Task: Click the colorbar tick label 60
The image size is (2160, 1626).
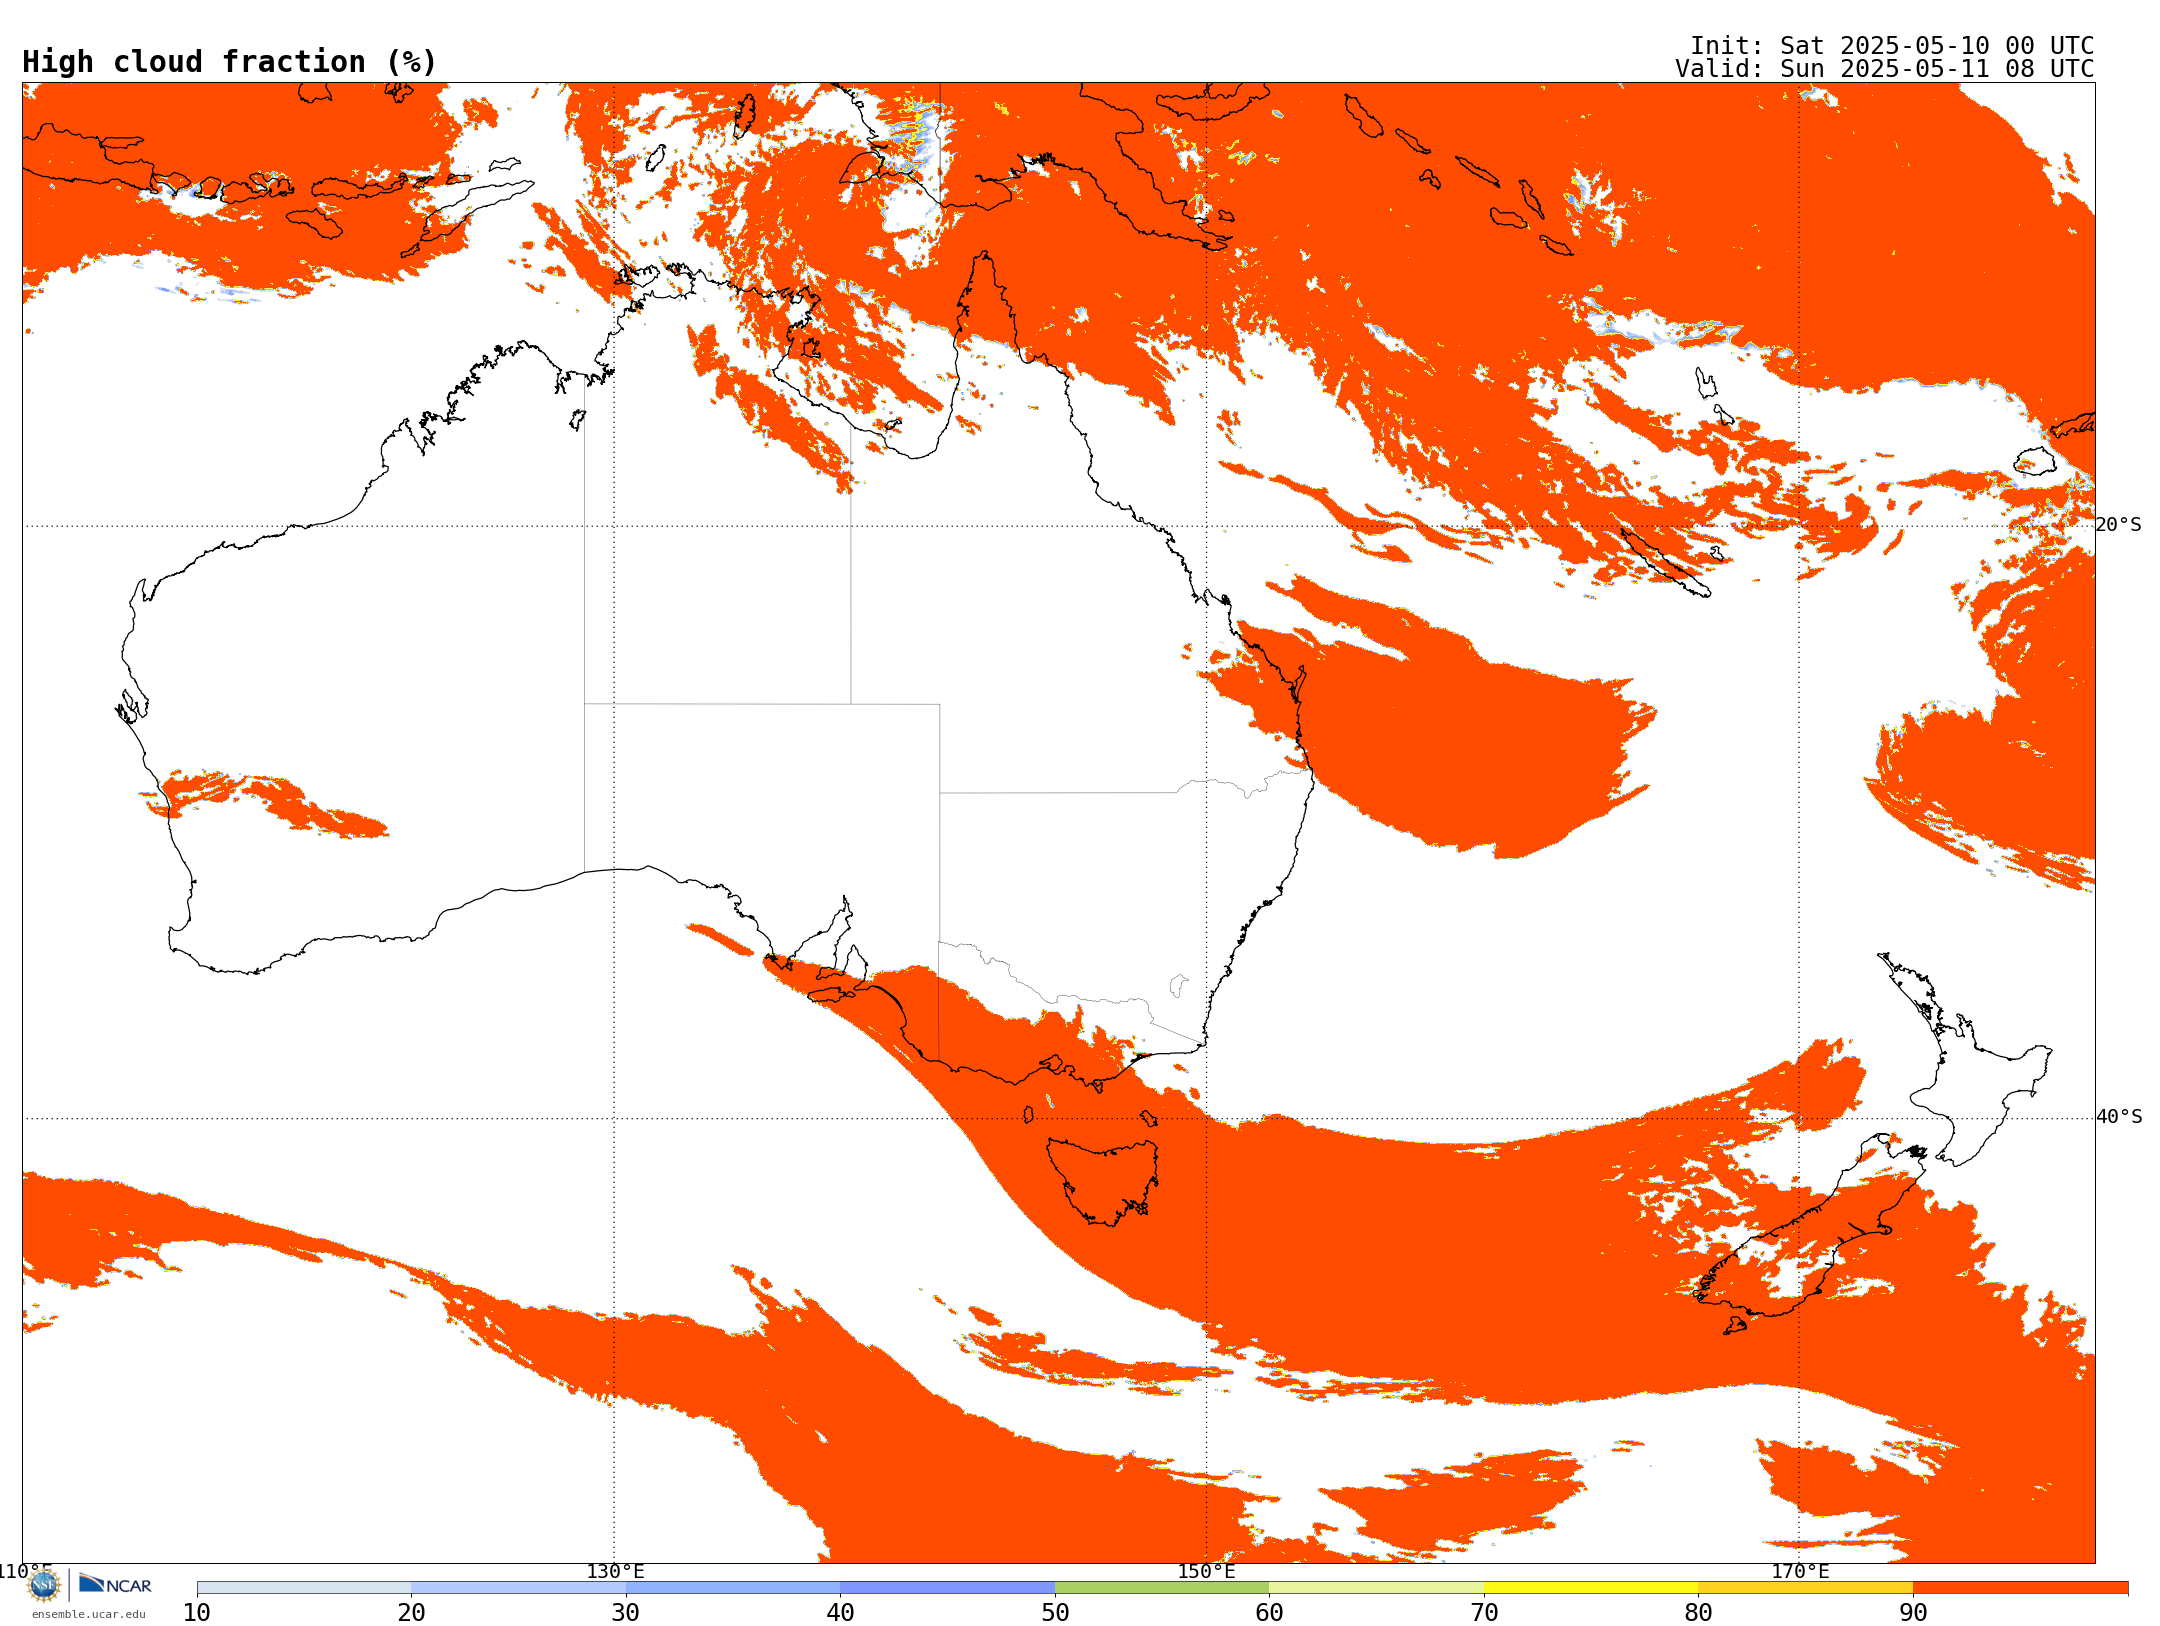Action: [1269, 1613]
